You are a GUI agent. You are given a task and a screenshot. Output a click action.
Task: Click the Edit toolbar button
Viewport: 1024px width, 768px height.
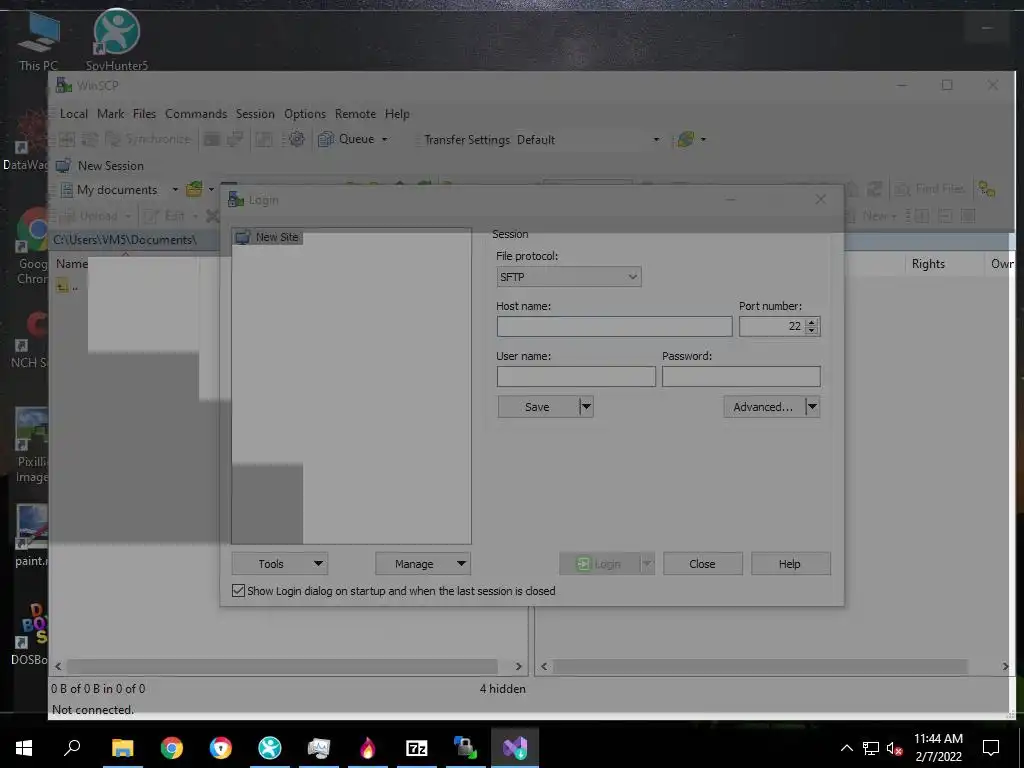(x=167, y=216)
